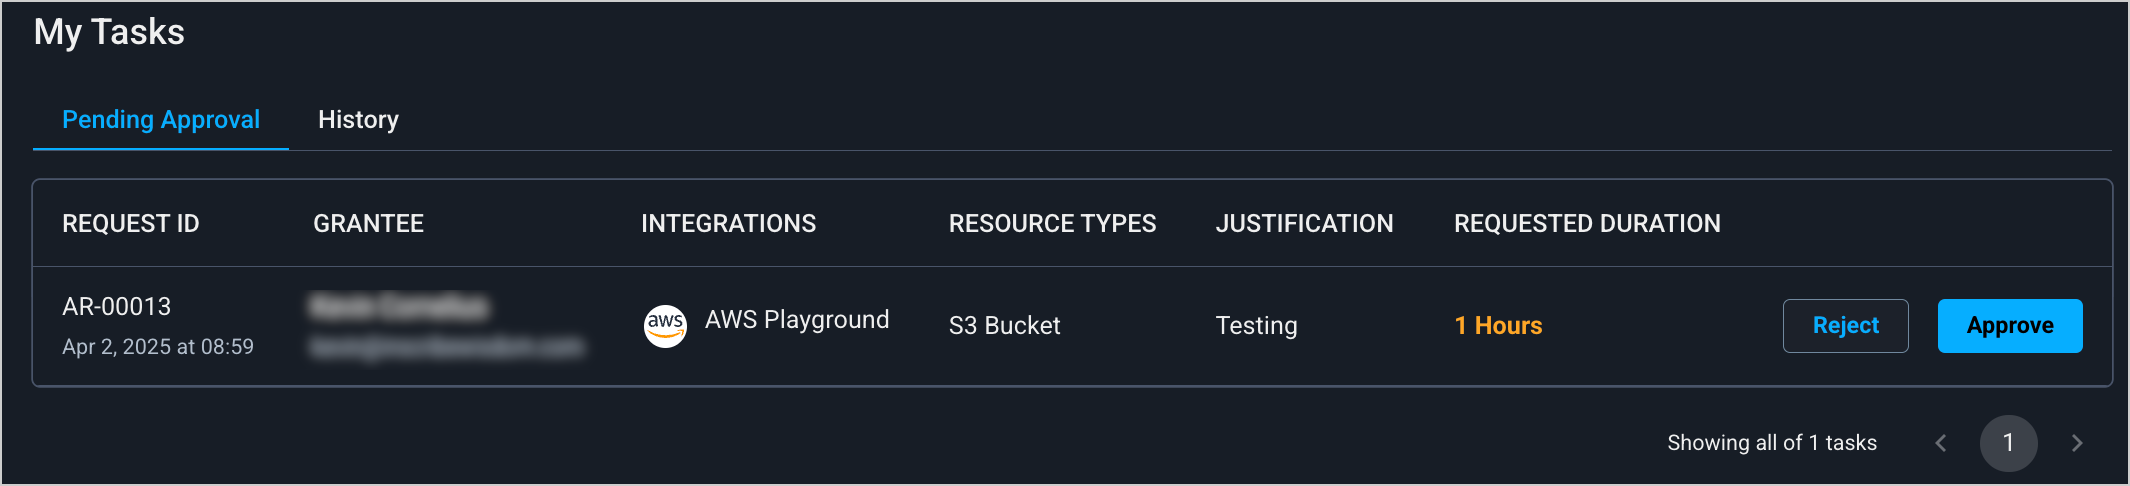Click the Requested Duration column header
Screen dimensions: 2130x486
1587,224
